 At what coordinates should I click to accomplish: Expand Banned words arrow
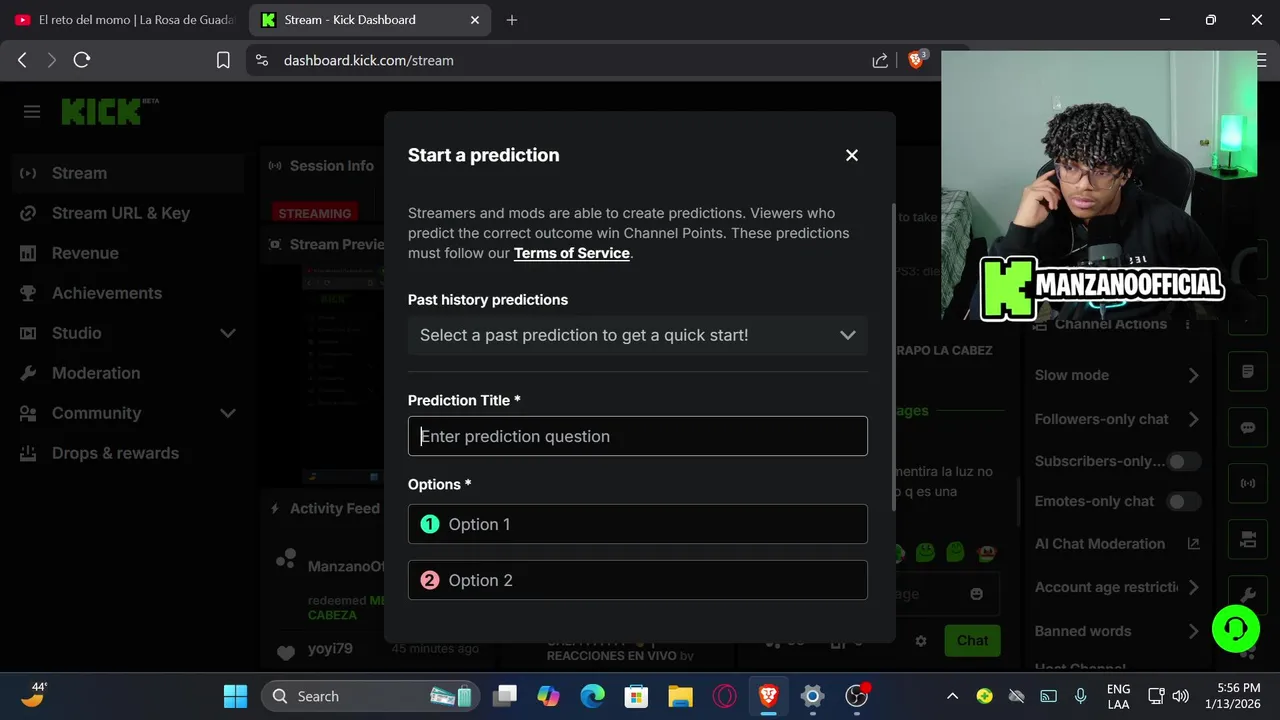tap(1193, 631)
